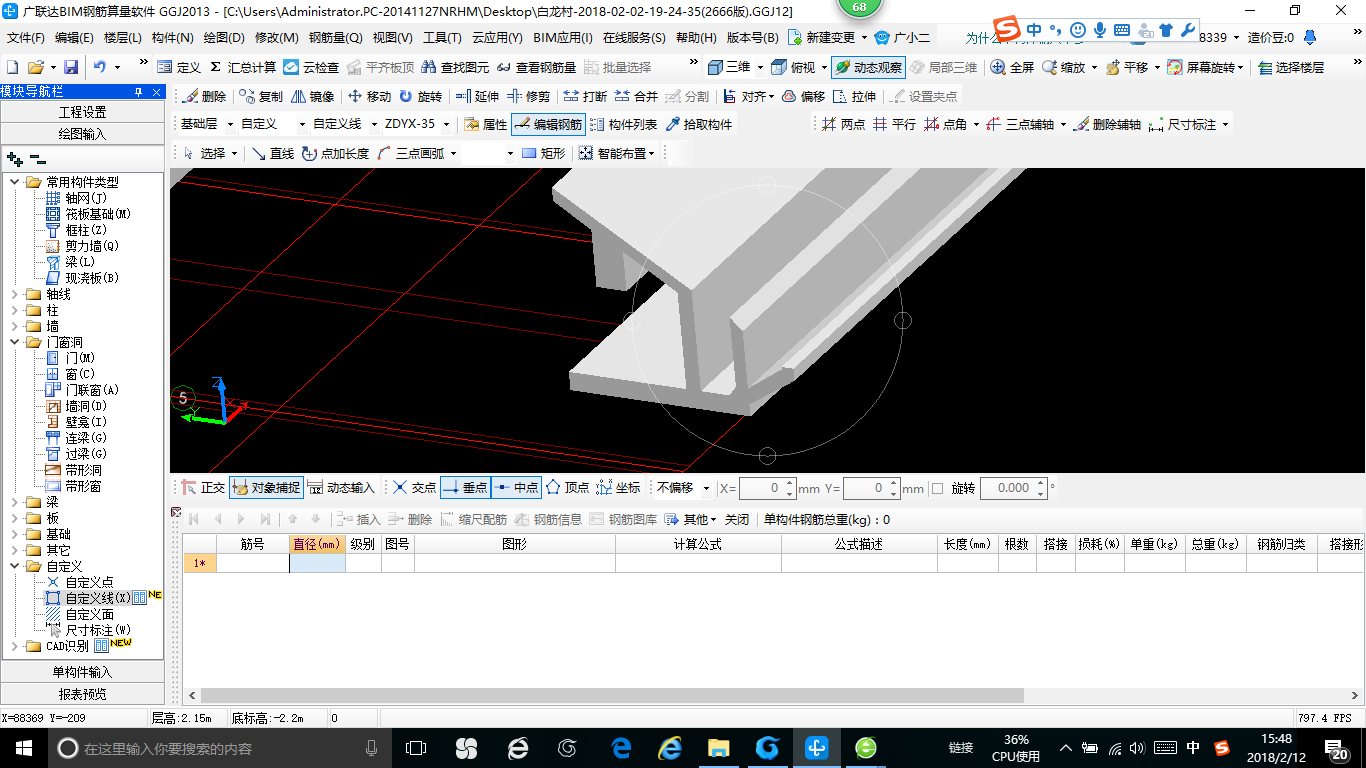The height and width of the screenshot is (768, 1366).
Task: Click 构件列表 component list button
Action: (623, 124)
